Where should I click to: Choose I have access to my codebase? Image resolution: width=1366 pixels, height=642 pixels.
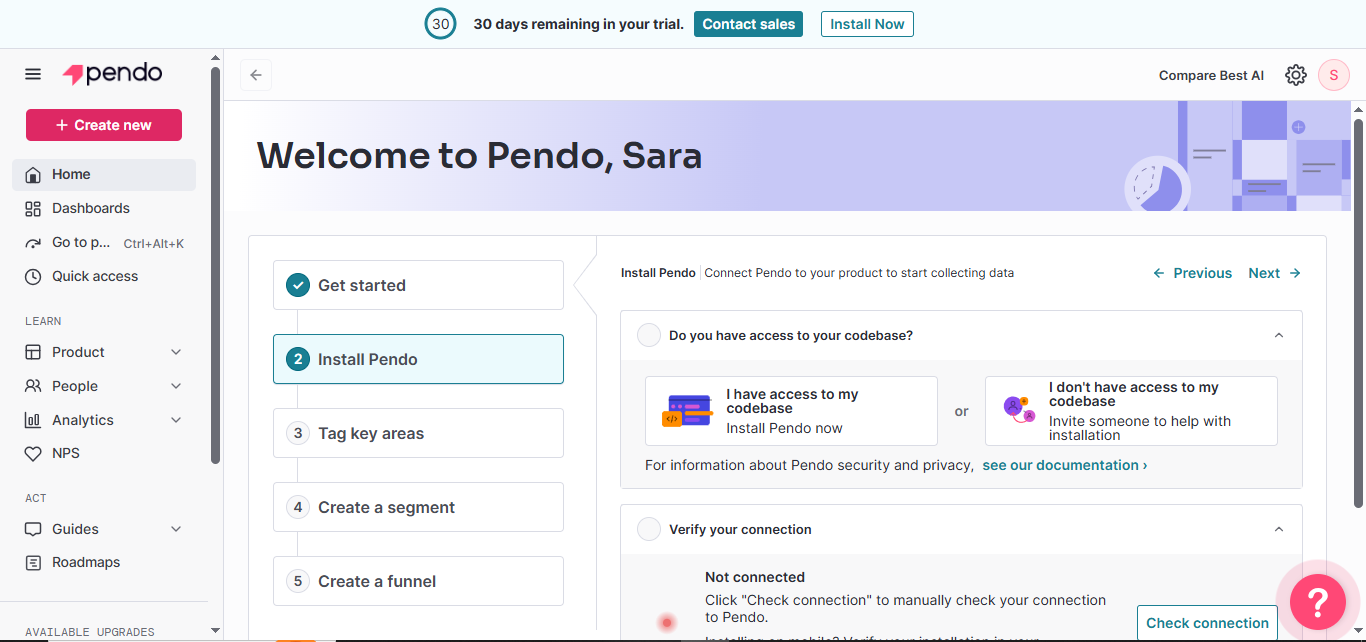pos(791,411)
